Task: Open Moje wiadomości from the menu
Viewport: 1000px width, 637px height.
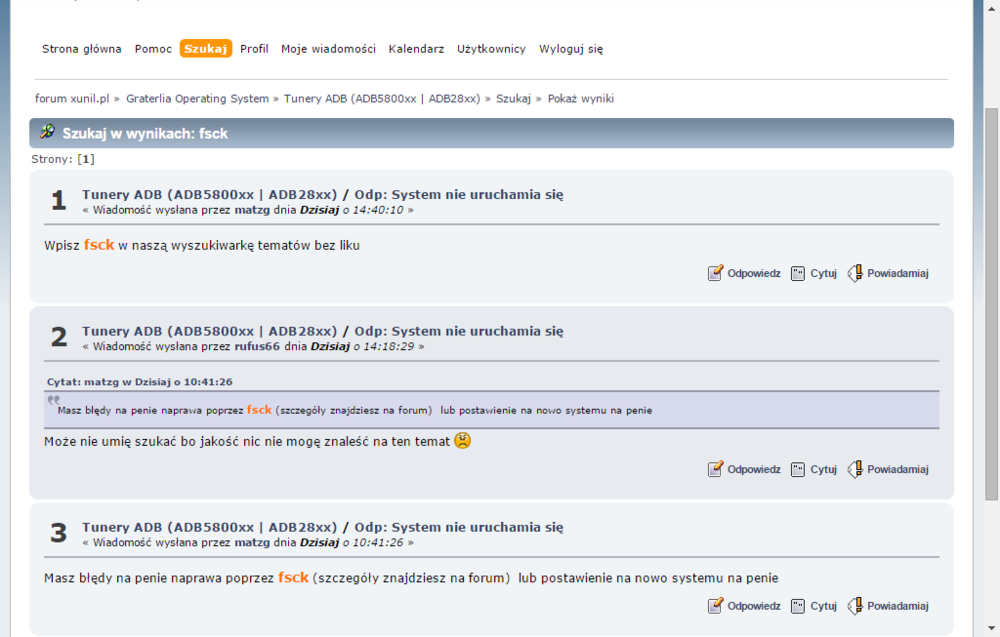Action: point(328,48)
